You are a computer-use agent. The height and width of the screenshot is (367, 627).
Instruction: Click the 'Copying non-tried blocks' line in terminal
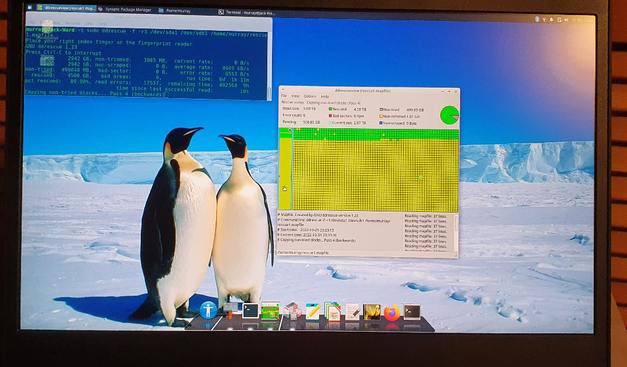click(95, 94)
